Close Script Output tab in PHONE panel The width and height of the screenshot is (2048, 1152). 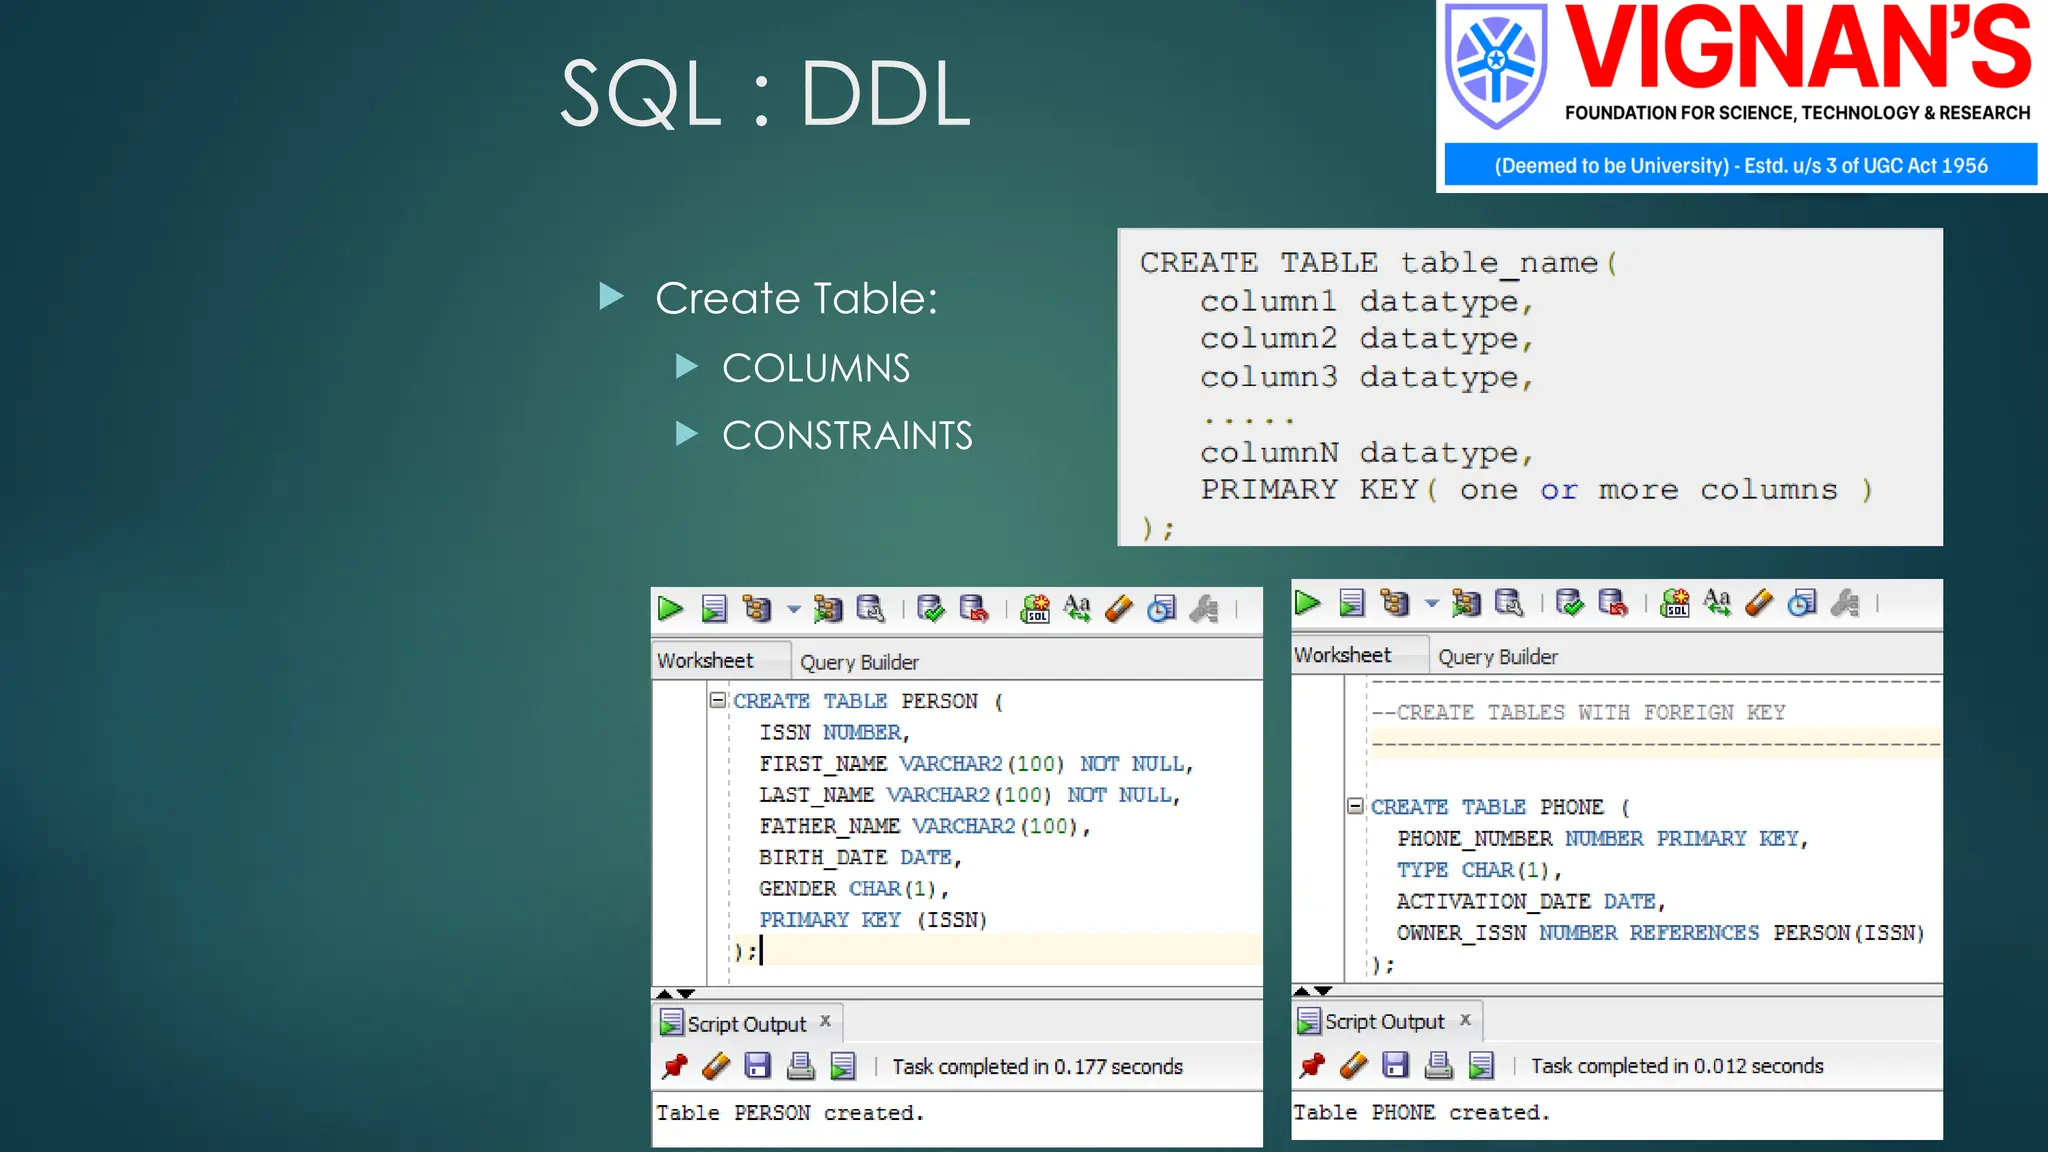[1465, 1019]
